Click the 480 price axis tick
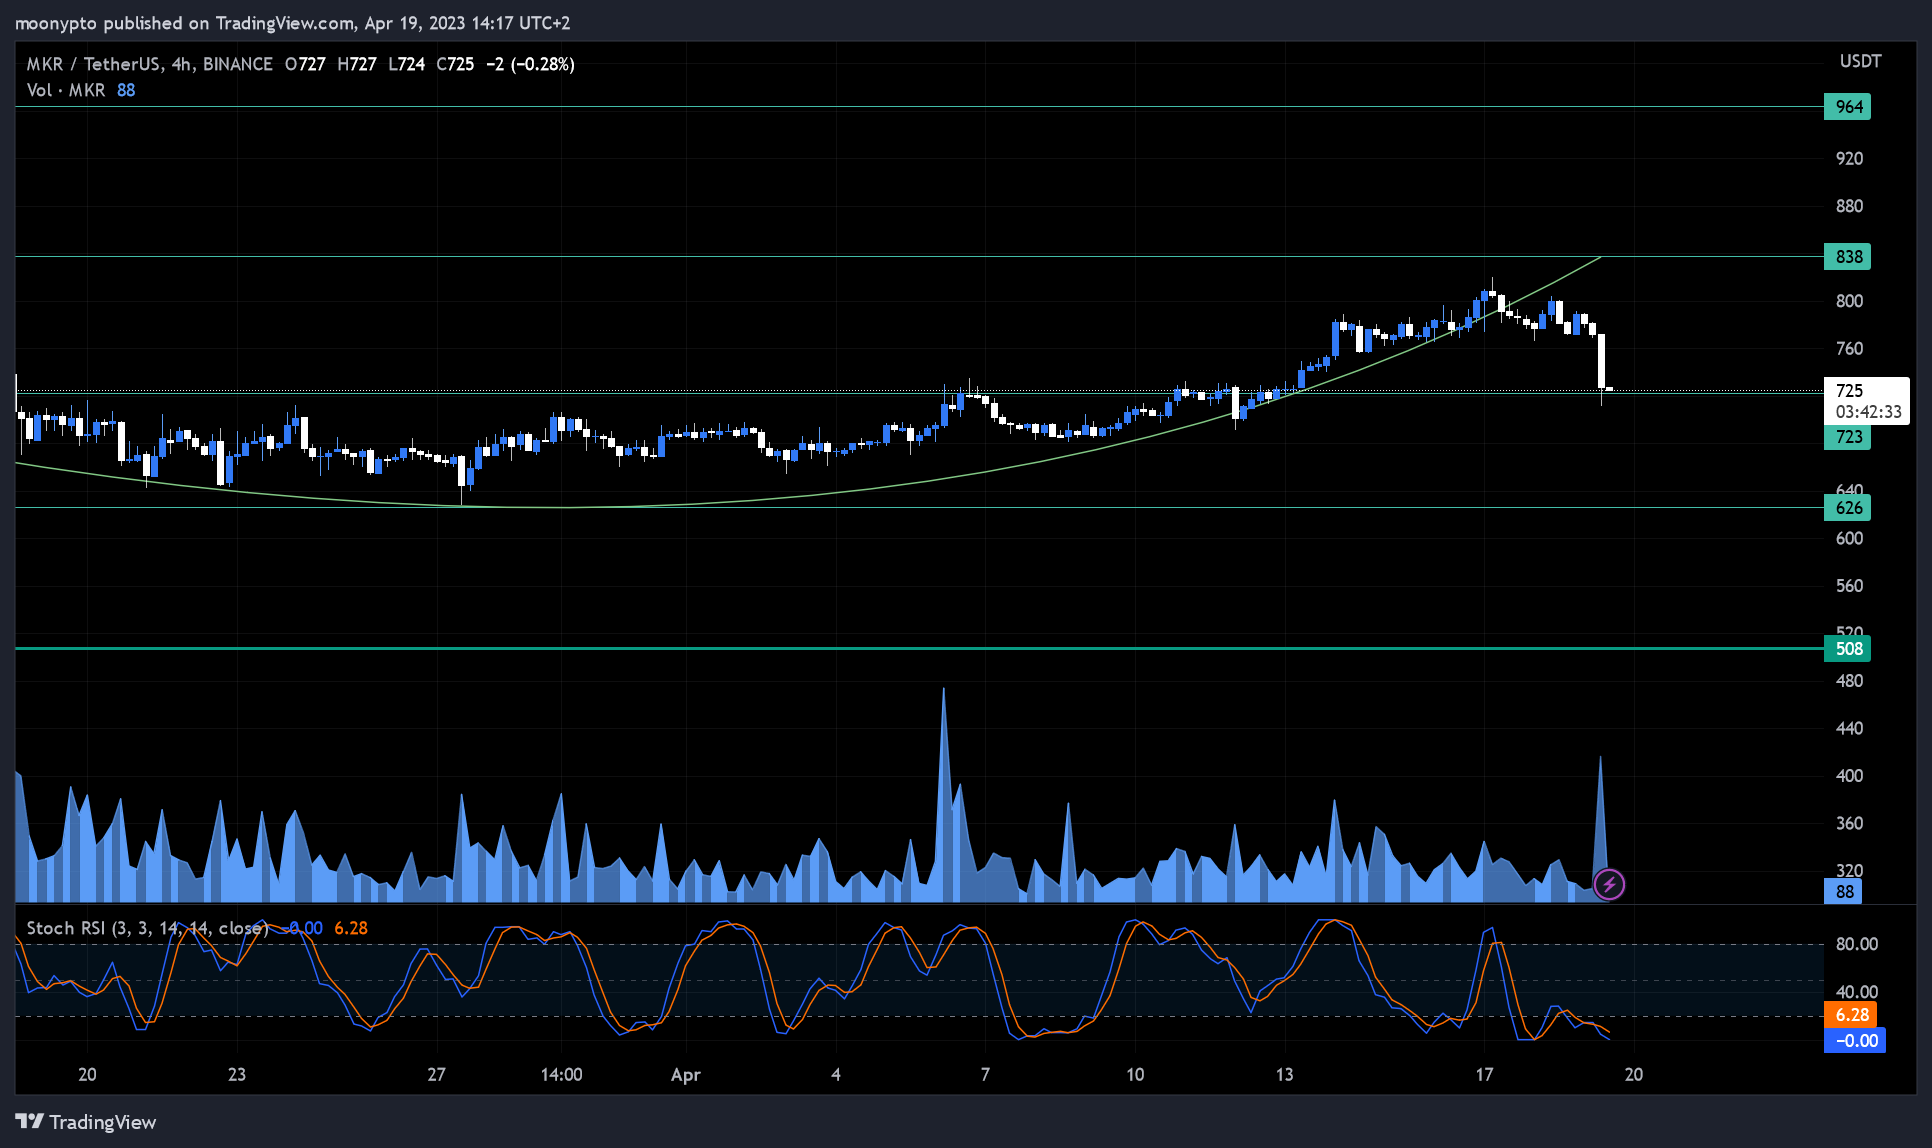Image resolution: width=1932 pixels, height=1148 pixels. (1849, 681)
